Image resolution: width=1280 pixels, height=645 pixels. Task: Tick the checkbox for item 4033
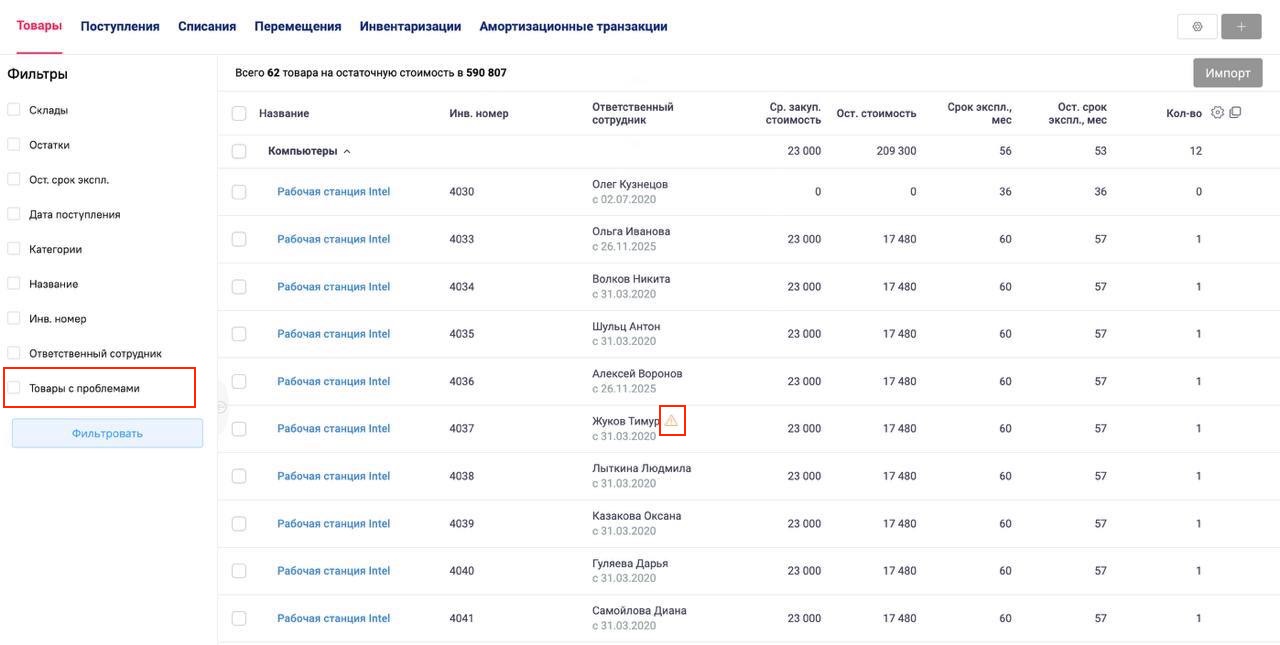239,239
